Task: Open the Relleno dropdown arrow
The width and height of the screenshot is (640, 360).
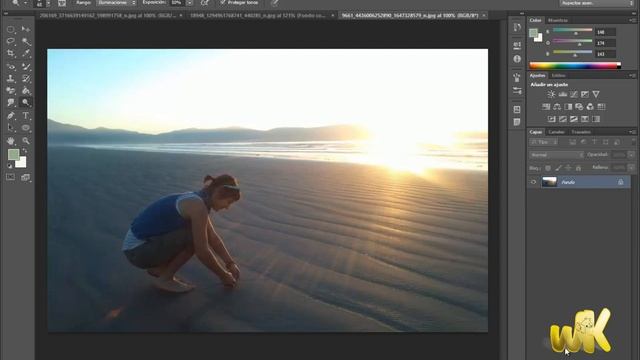Action: (x=631, y=167)
